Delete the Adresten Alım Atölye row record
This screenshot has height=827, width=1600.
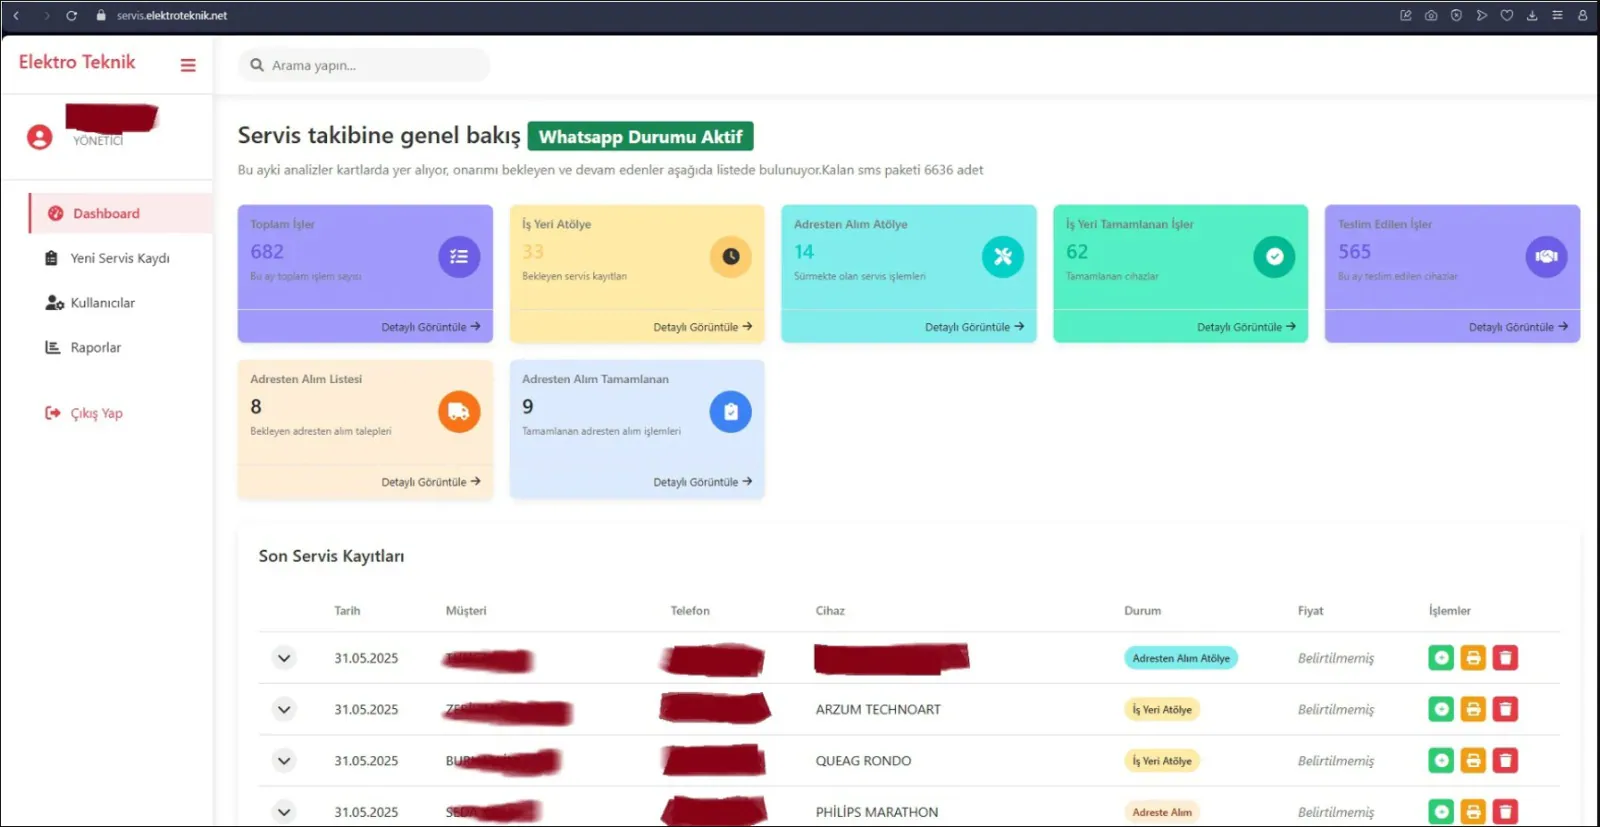(x=1505, y=658)
